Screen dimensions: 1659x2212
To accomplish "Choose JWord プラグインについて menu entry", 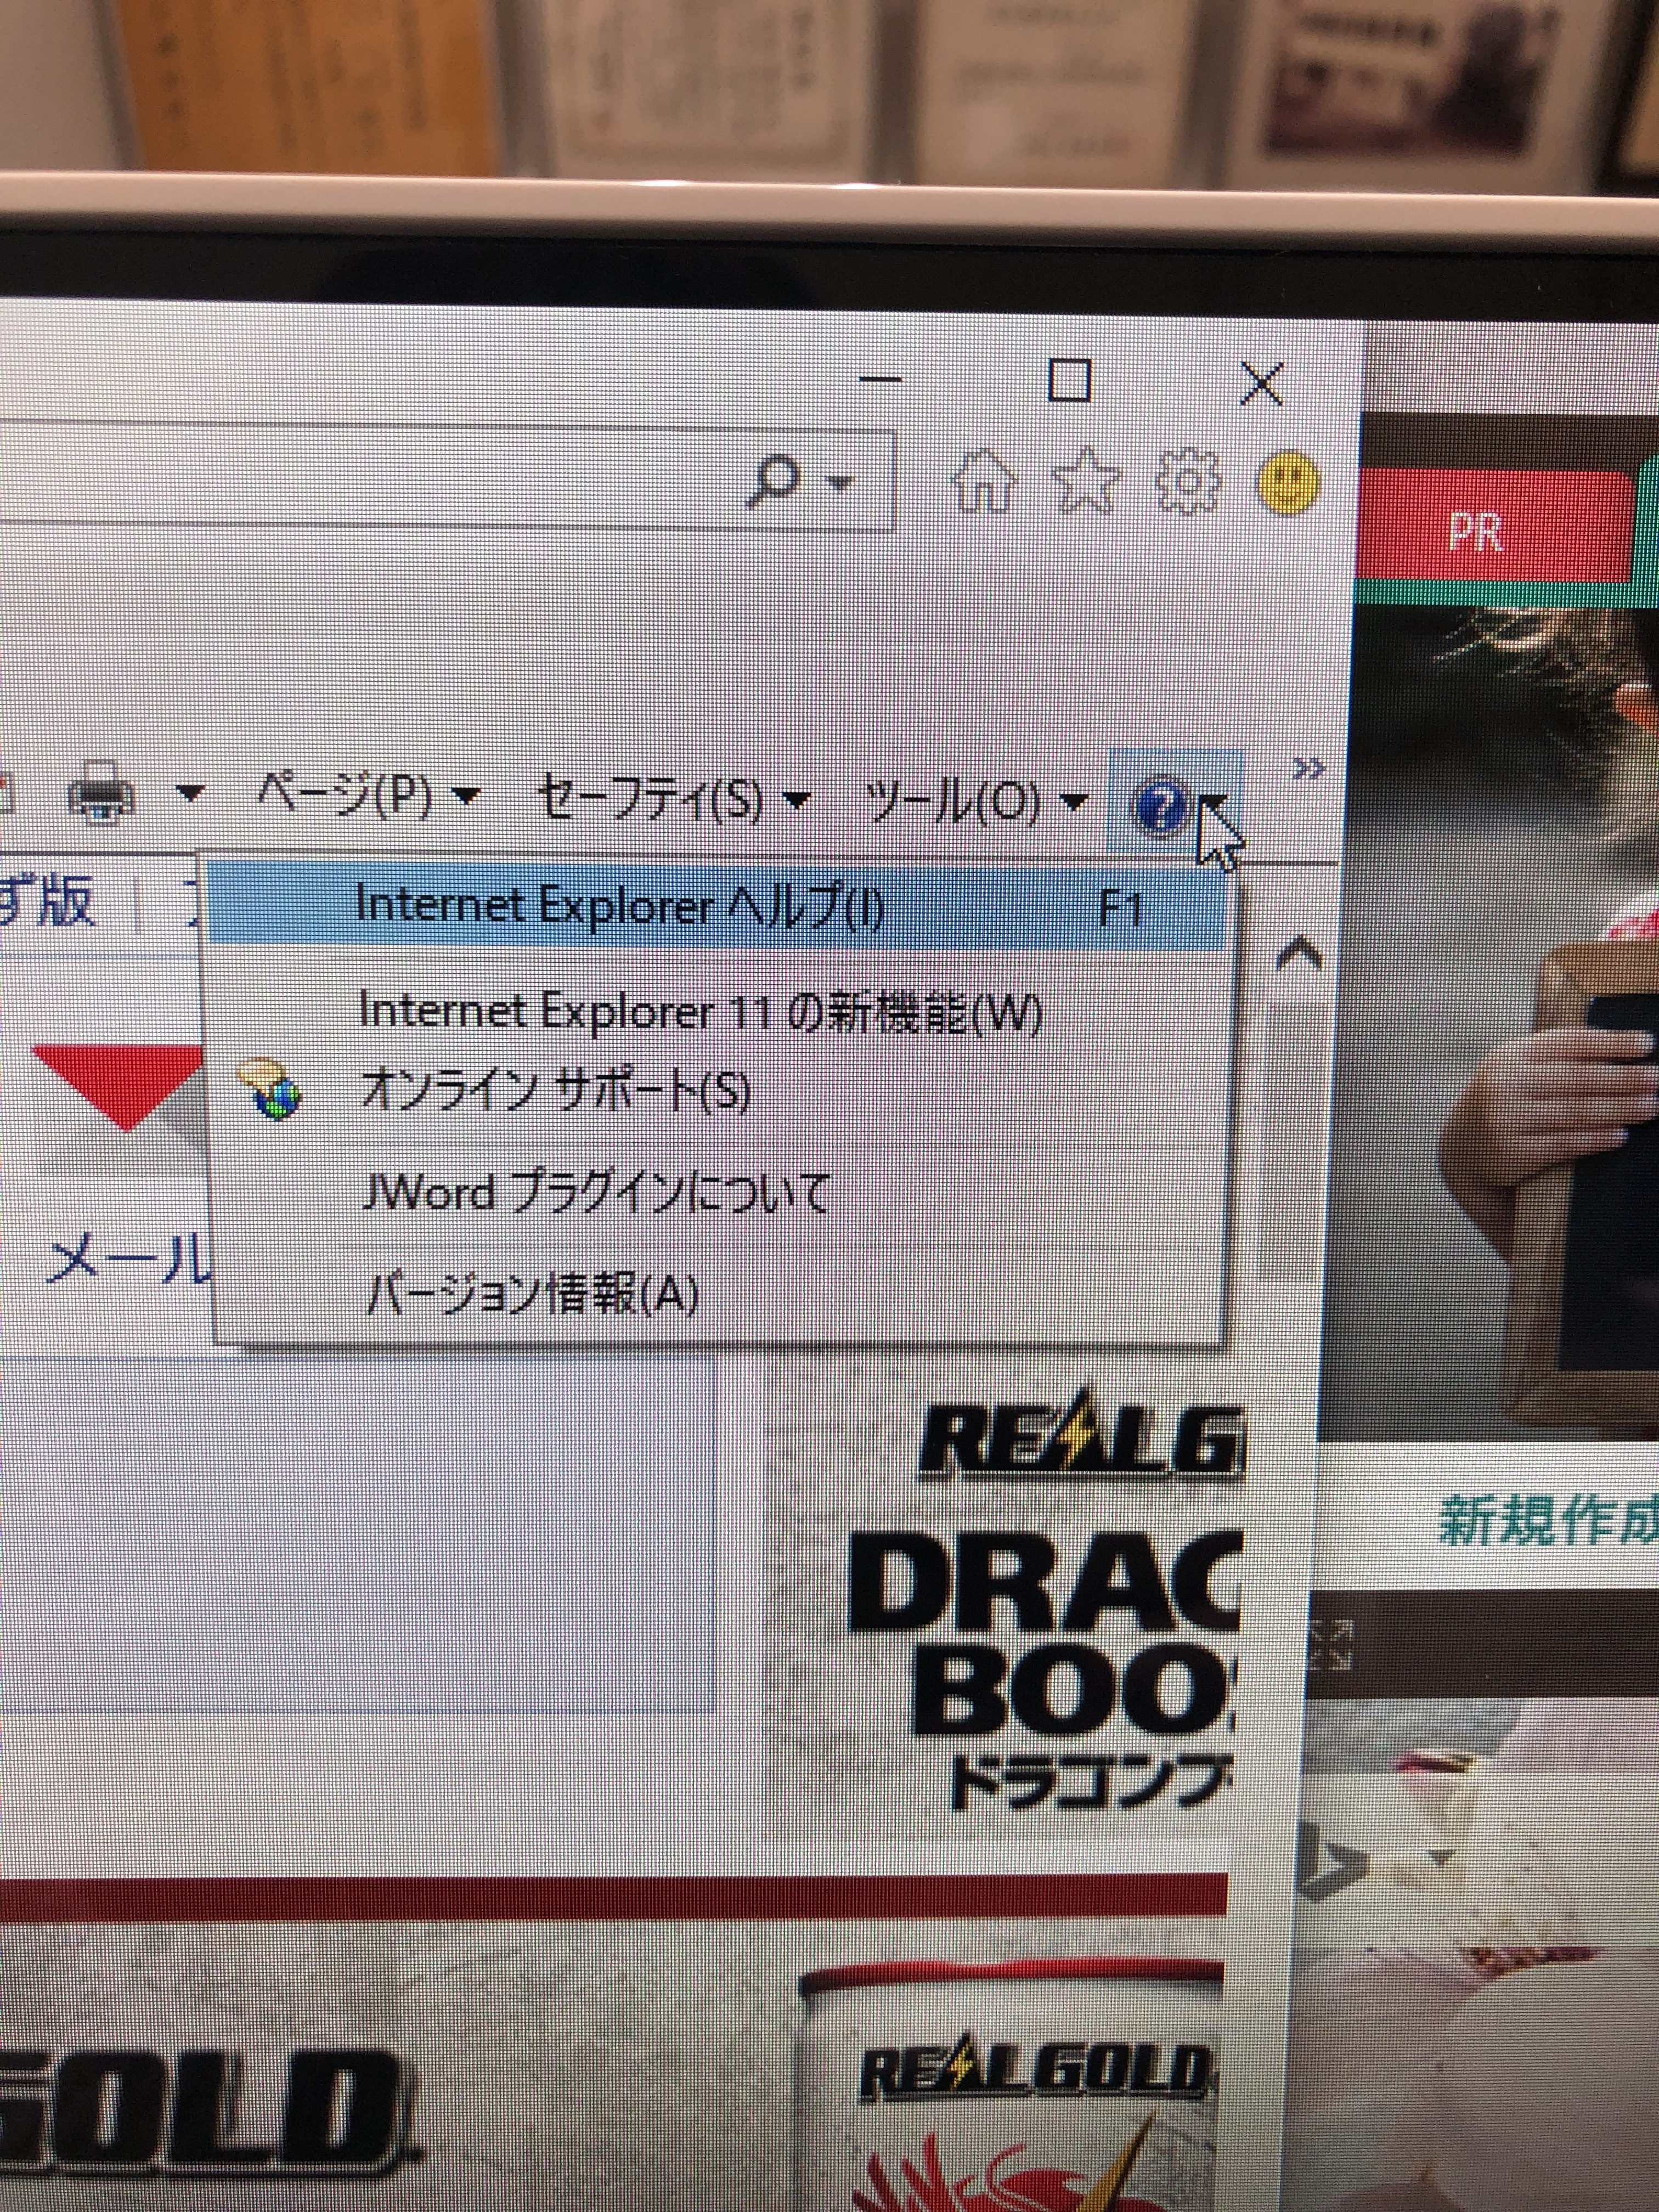I will click(595, 1194).
